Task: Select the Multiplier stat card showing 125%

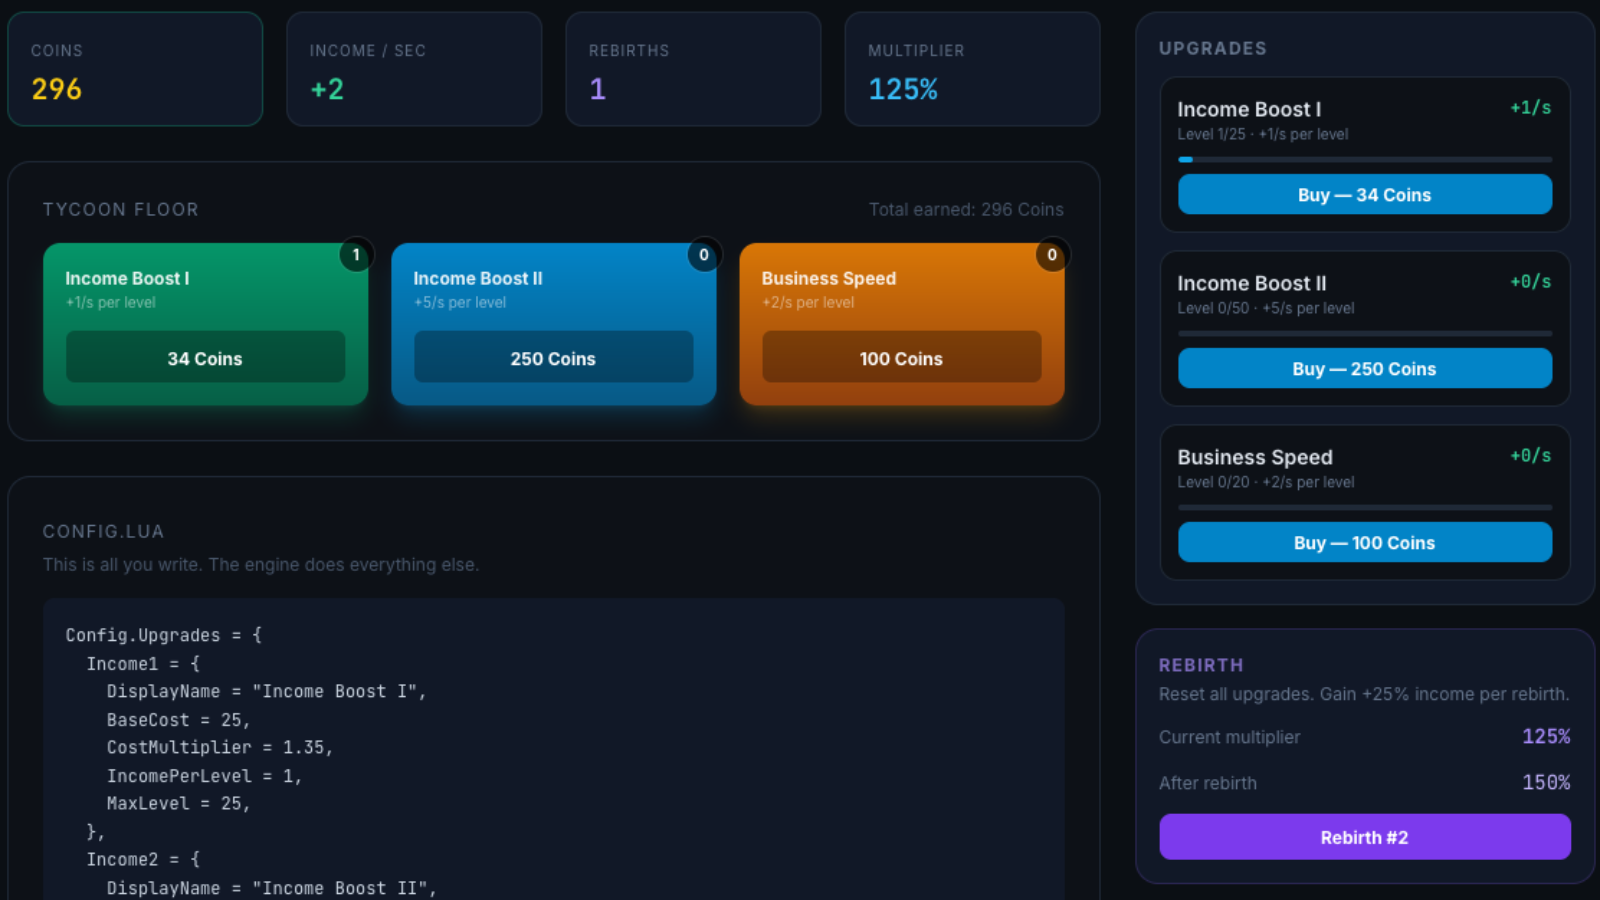Action: point(972,69)
